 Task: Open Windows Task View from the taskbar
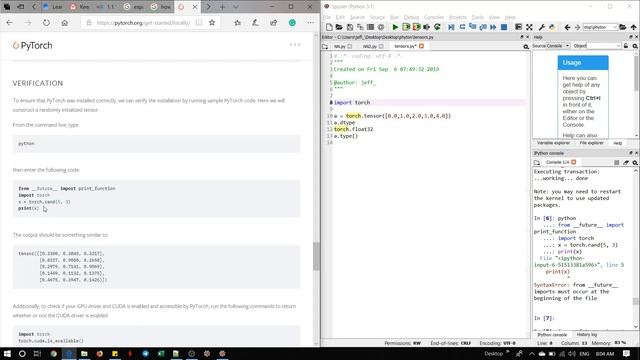(x=37, y=353)
